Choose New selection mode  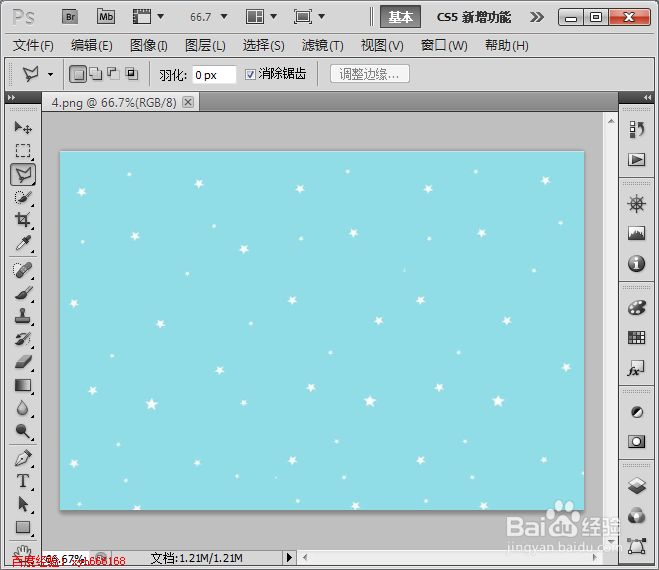tap(78, 74)
